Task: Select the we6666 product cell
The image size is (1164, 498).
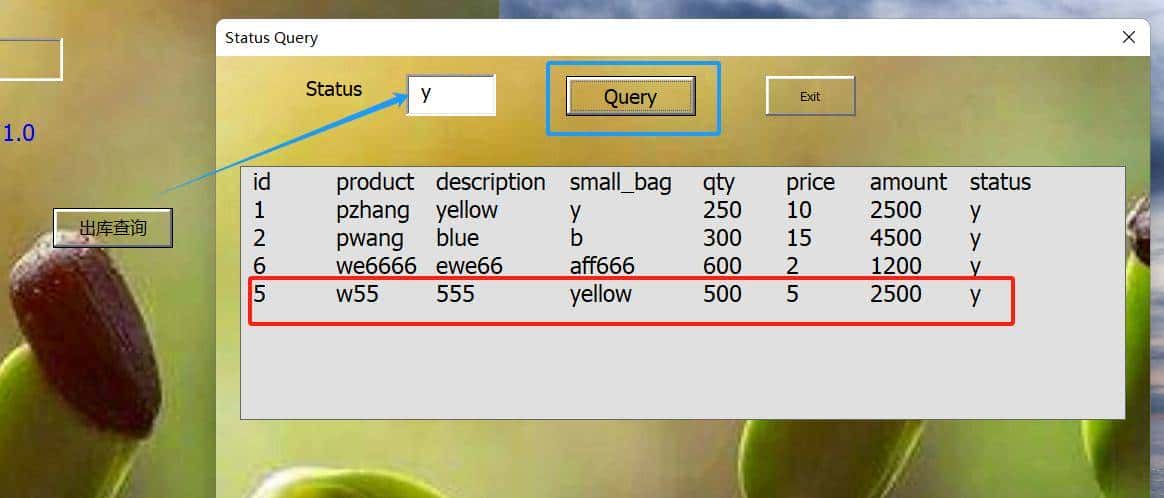Action: pyautogui.click(x=376, y=266)
